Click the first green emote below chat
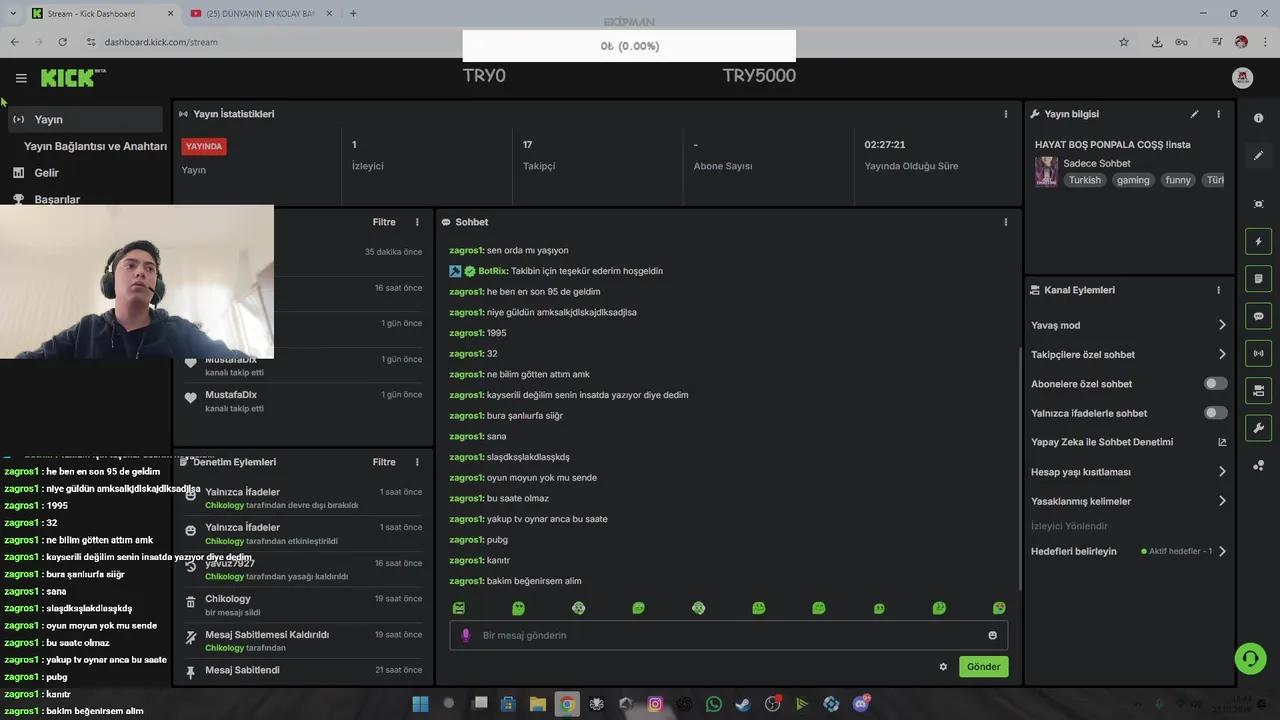 [x=459, y=608]
